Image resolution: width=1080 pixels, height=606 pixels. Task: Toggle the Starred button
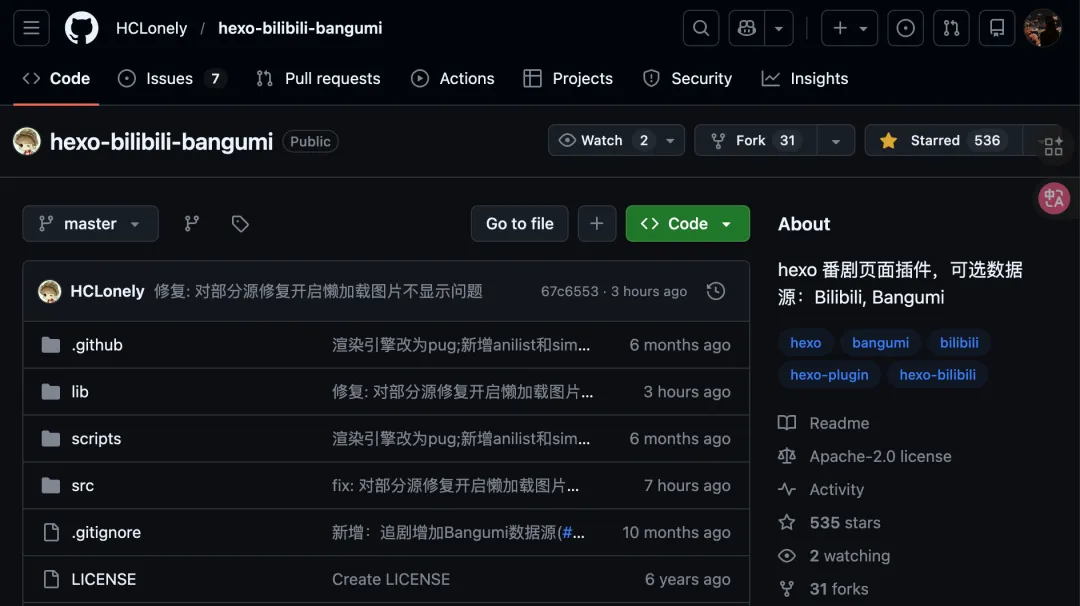pos(943,140)
